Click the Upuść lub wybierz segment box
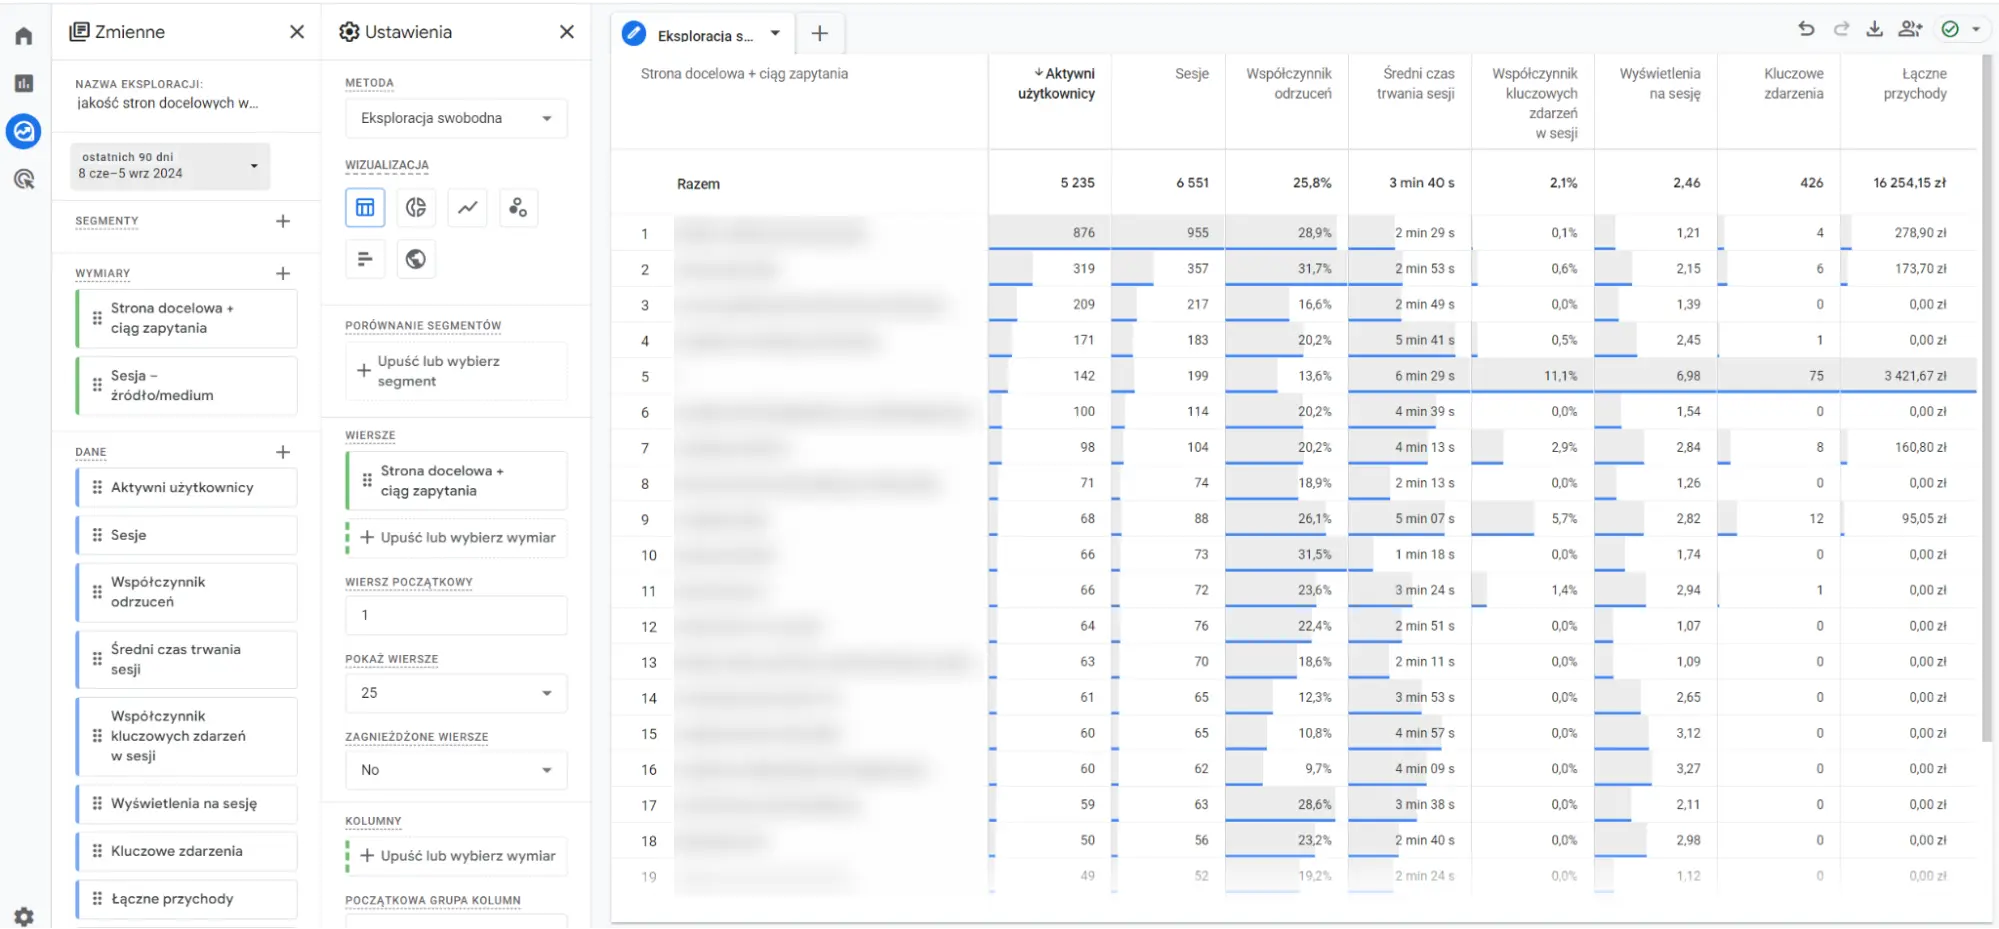Screen dimensions: 1999x929 (x=456, y=371)
